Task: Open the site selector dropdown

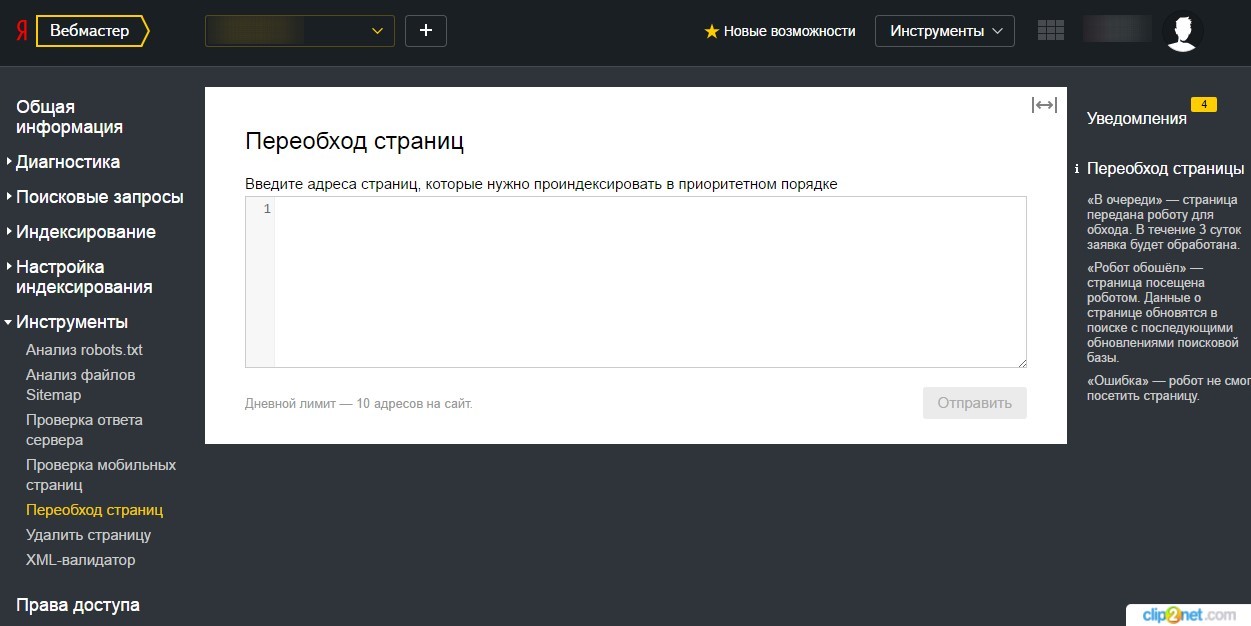Action: tap(299, 31)
